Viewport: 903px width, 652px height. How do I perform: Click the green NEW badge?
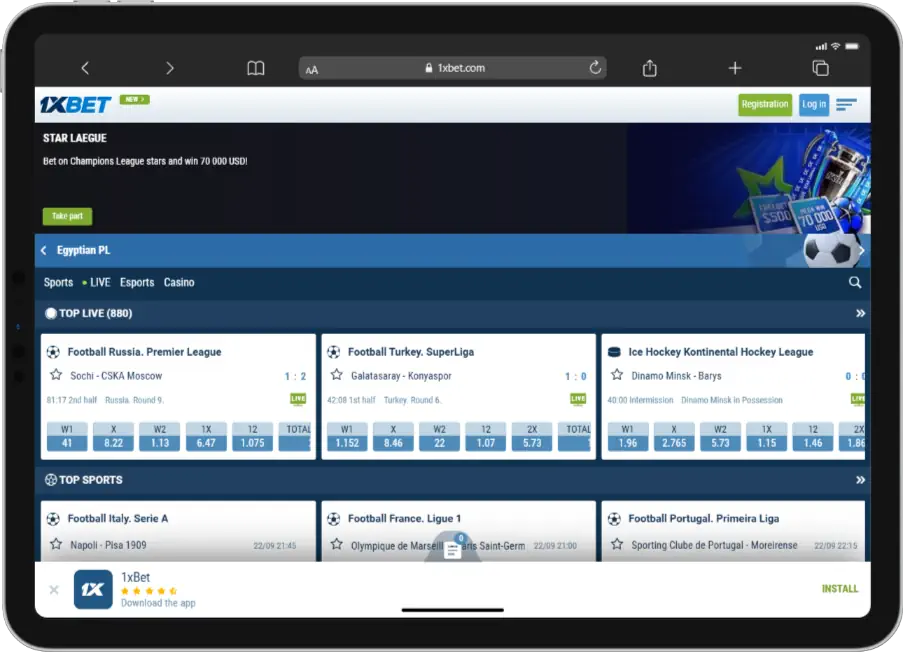[x=135, y=100]
